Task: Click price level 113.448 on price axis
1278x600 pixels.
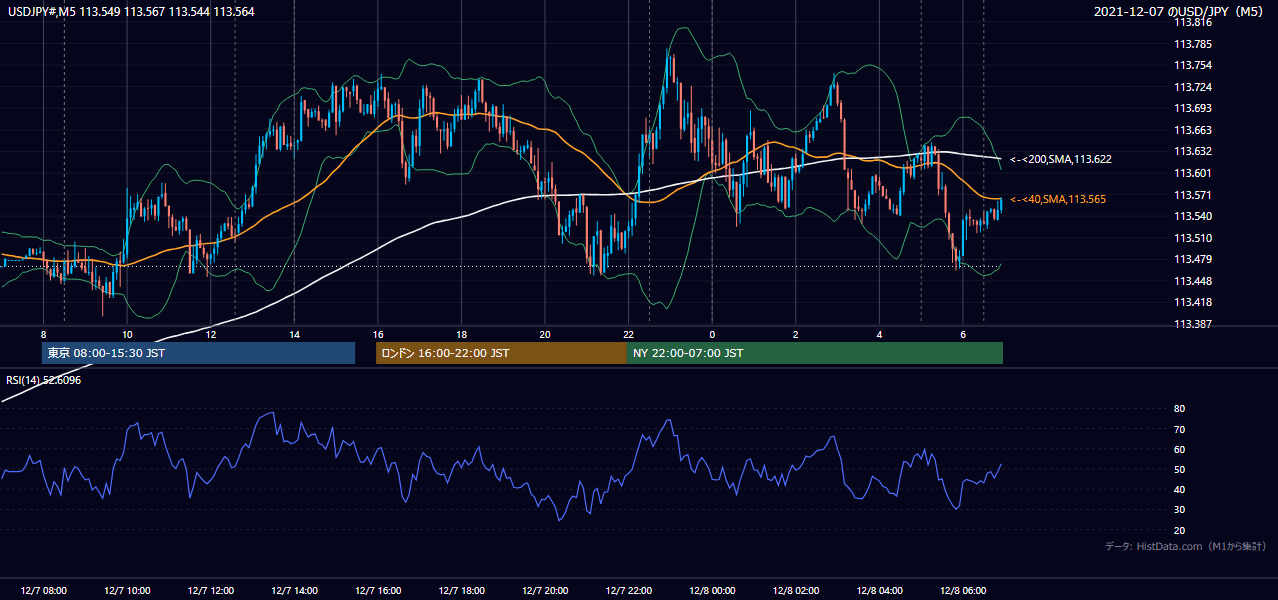Action: pos(1194,281)
